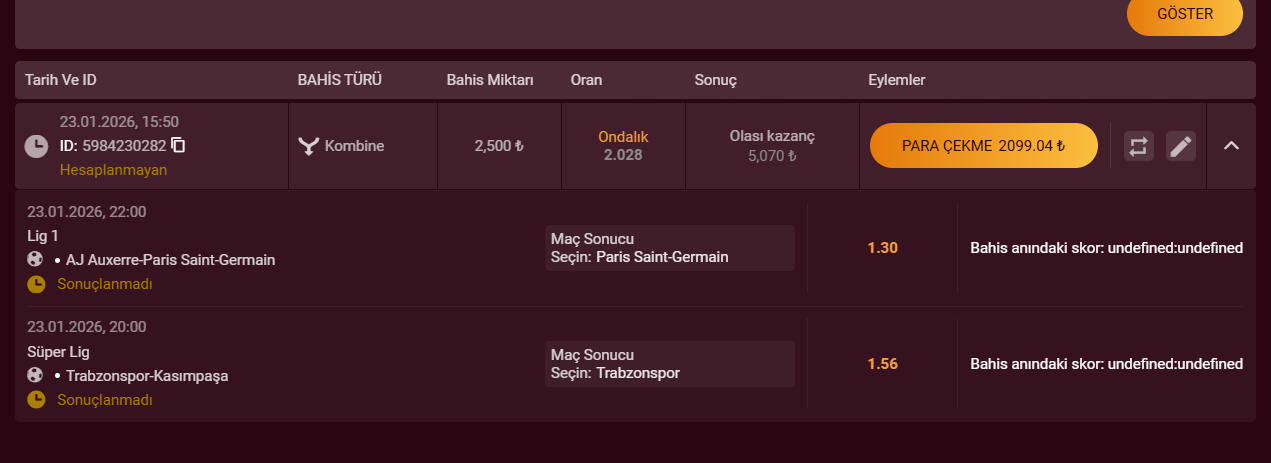Click the Bahis Miktarı column header
The image size is (1271, 463).
coord(490,80)
